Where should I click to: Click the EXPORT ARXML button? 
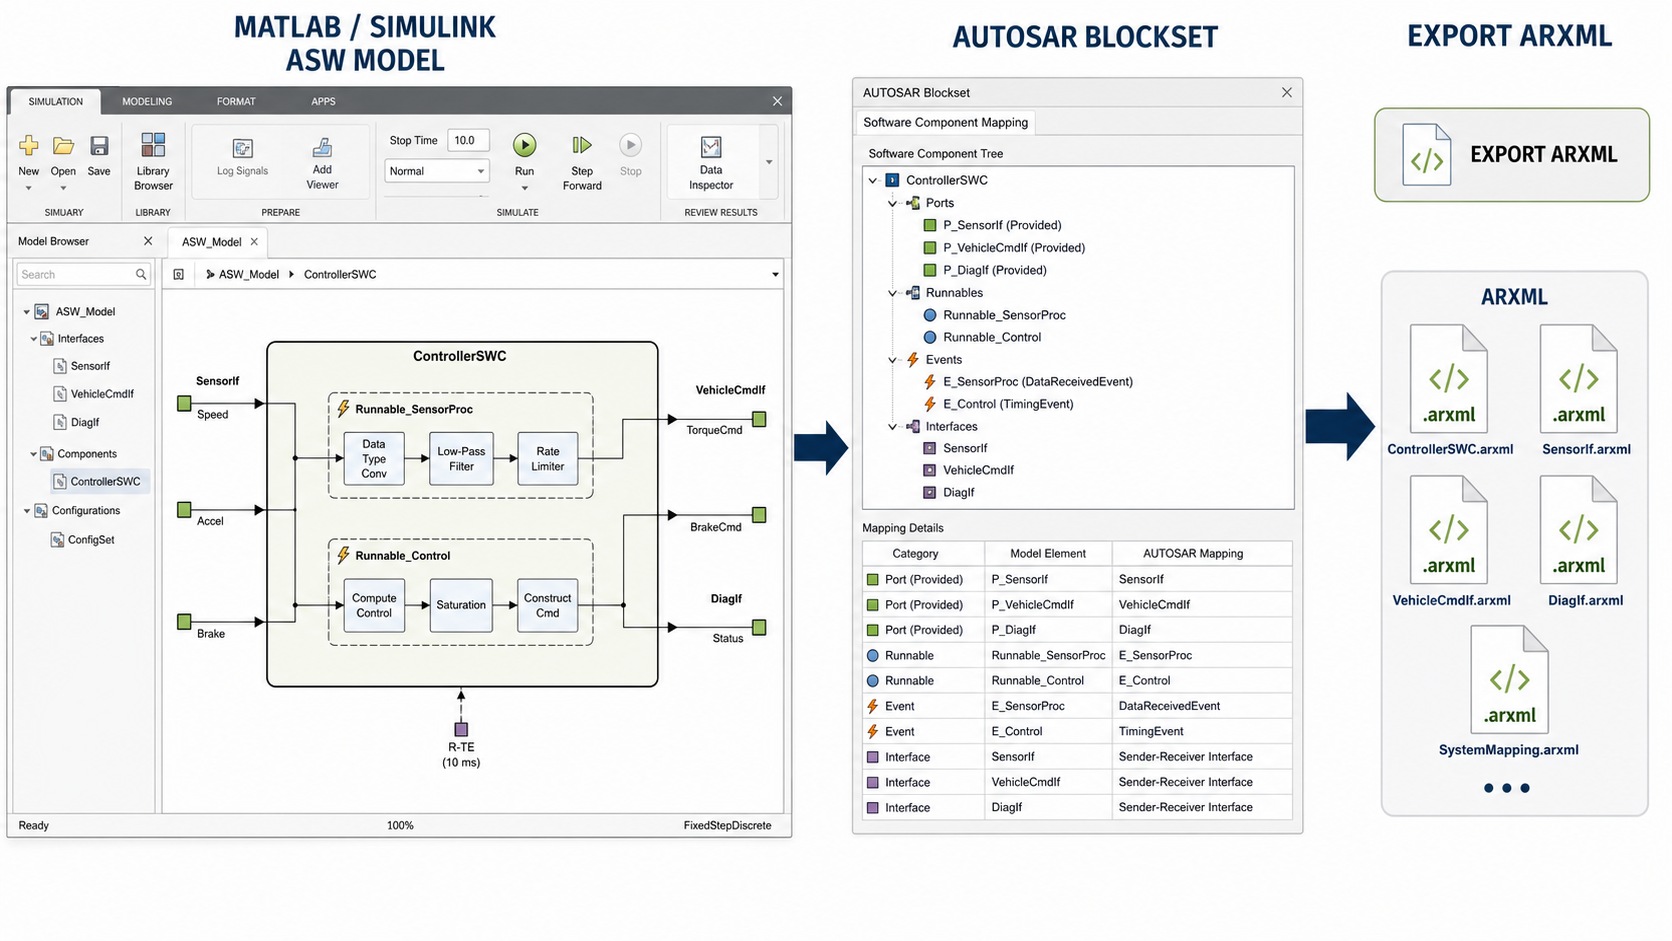pyautogui.click(x=1511, y=155)
